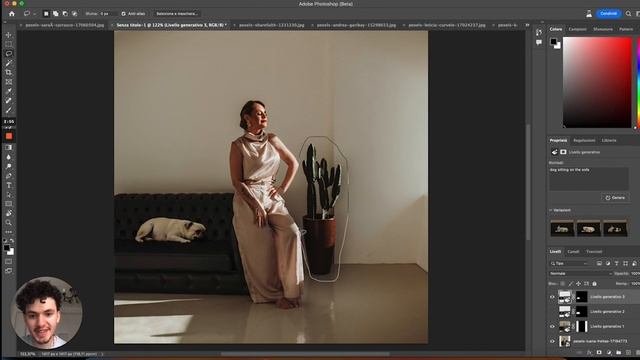Select the Type tool
640x360 pixels.
[9, 185]
